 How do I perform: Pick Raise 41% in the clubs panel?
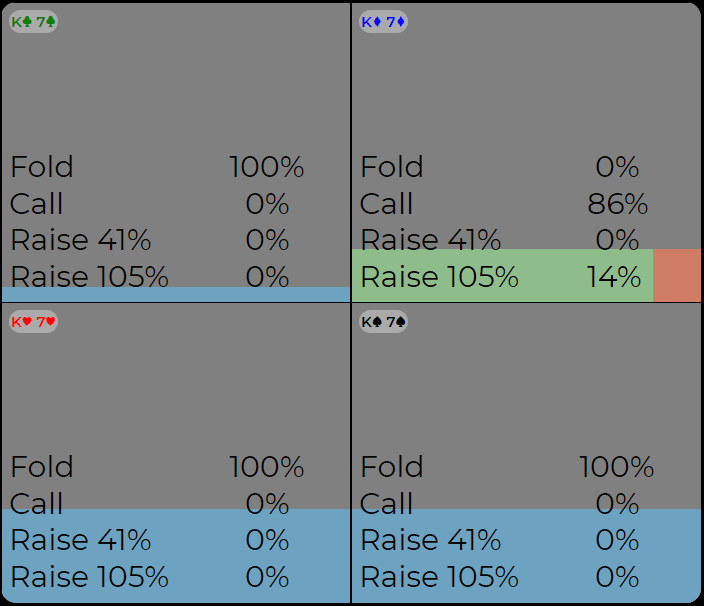pyautogui.click(x=157, y=240)
